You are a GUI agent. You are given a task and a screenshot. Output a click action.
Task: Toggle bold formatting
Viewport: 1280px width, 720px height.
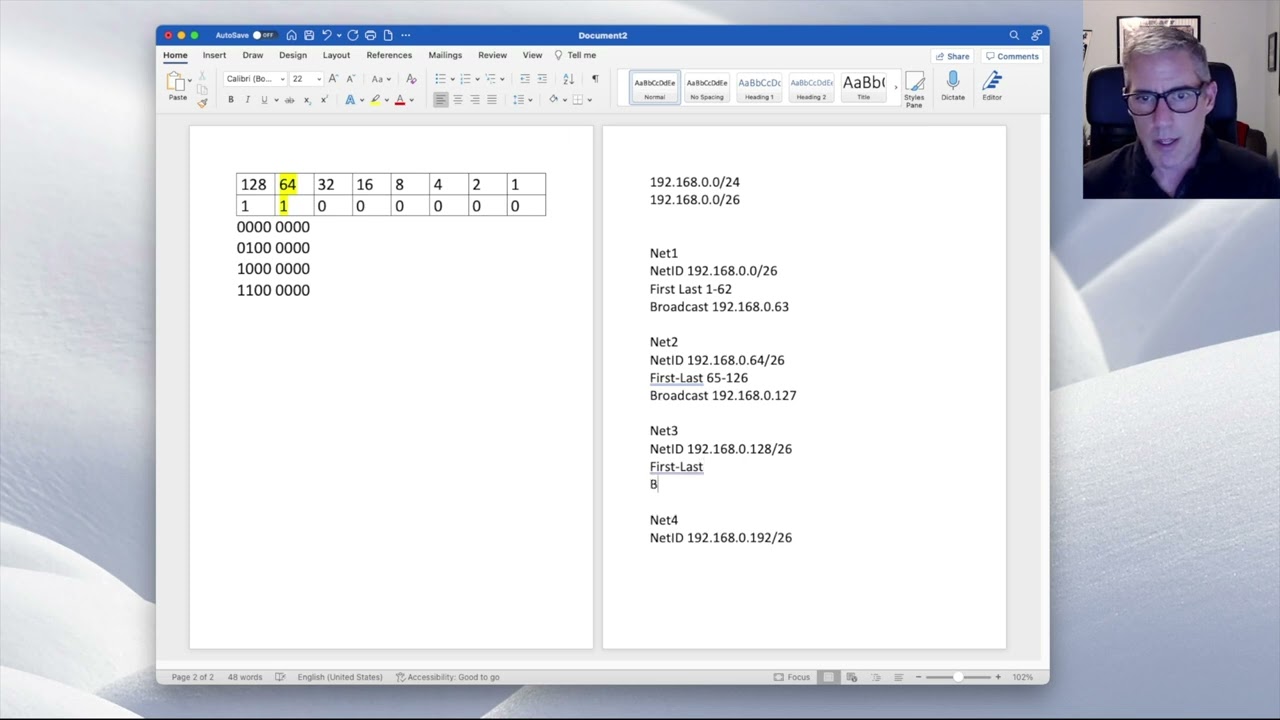tap(231, 100)
